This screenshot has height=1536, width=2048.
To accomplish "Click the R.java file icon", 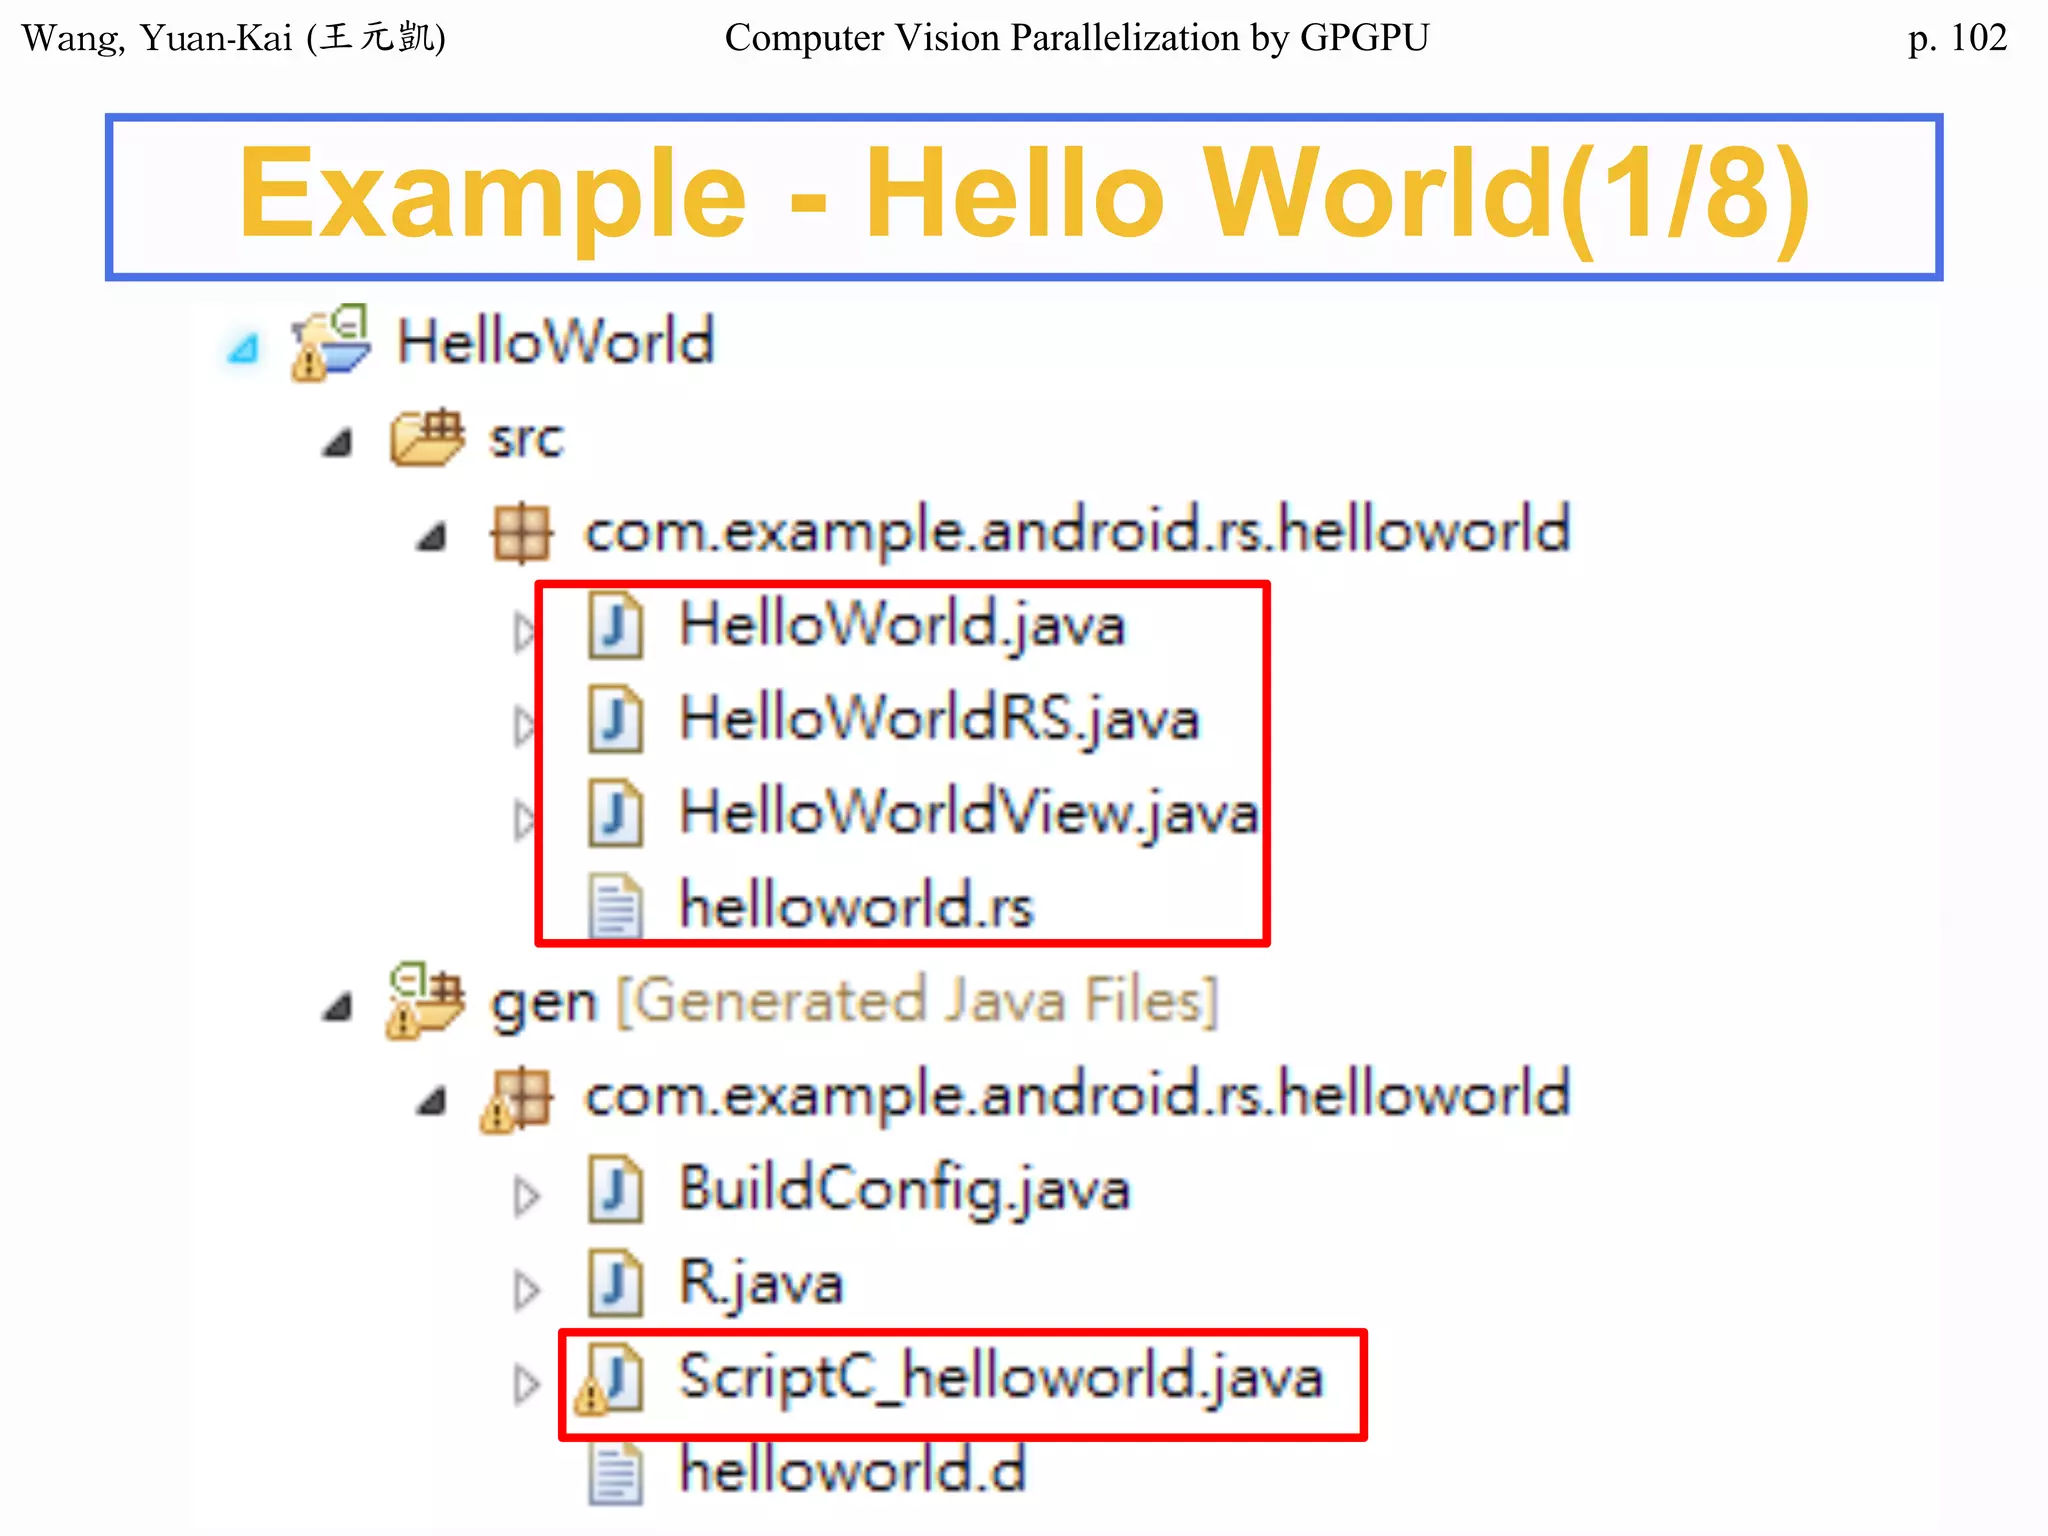I will (x=616, y=1283).
